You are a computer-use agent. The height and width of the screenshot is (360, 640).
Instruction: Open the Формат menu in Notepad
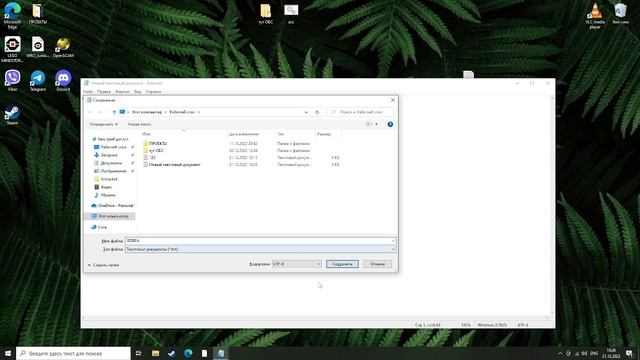pyautogui.click(x=122, y=92)
